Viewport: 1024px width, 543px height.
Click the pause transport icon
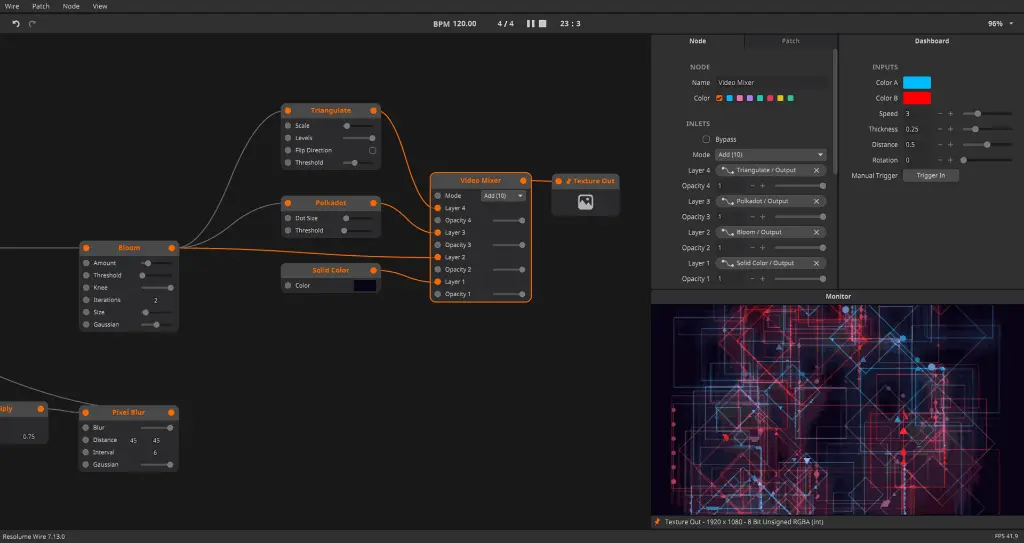pyautogui.click(x=531, y=23)
